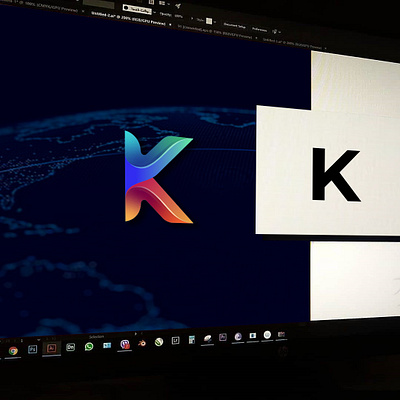400x400 pixels.
Task: Click the Illustrator taskbar icon
Action: point(52,348)
